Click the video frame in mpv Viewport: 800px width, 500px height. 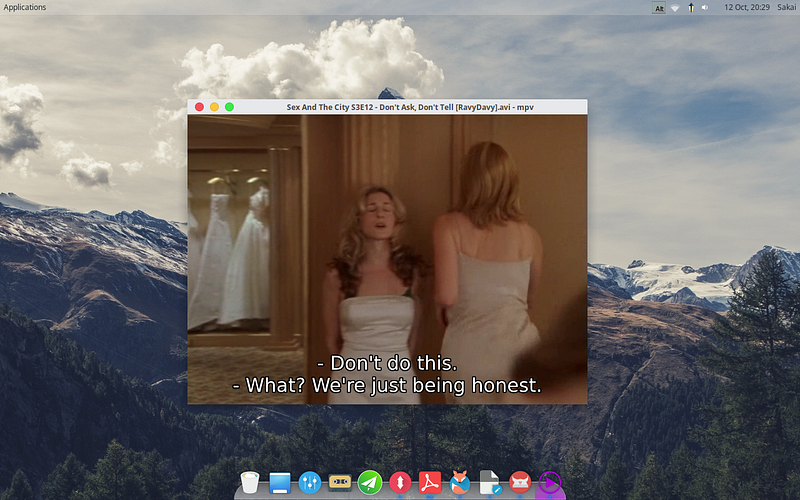pos(387,259)
